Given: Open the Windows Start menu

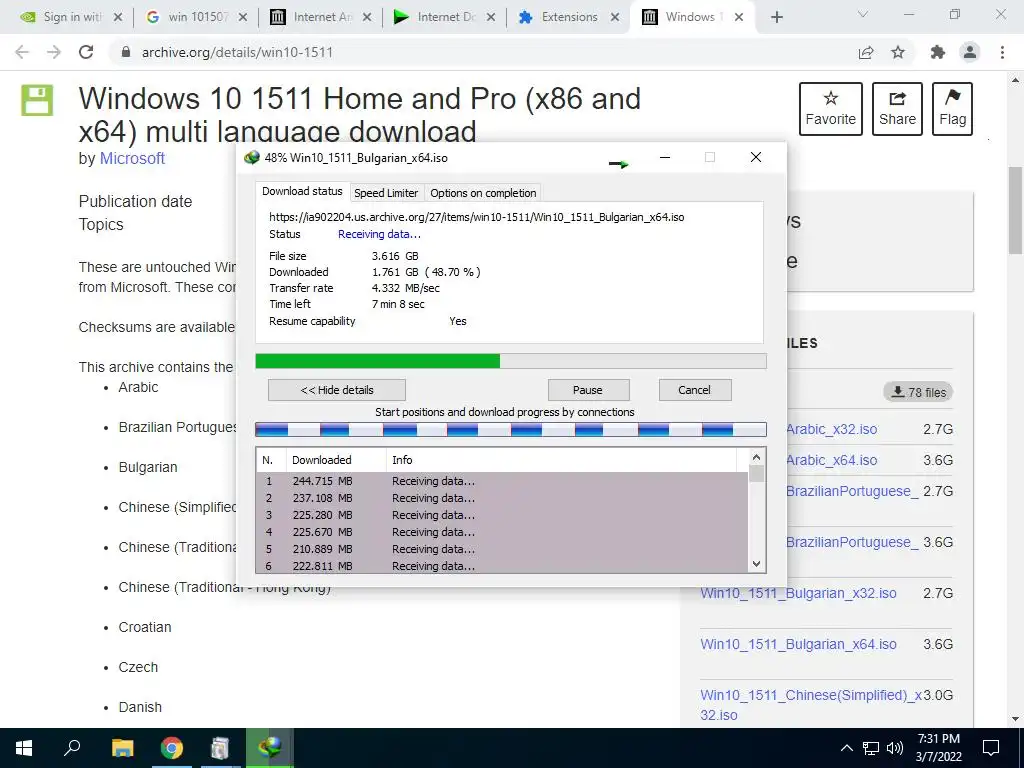Looking at the screenshot, I should [x=24, y=748].
